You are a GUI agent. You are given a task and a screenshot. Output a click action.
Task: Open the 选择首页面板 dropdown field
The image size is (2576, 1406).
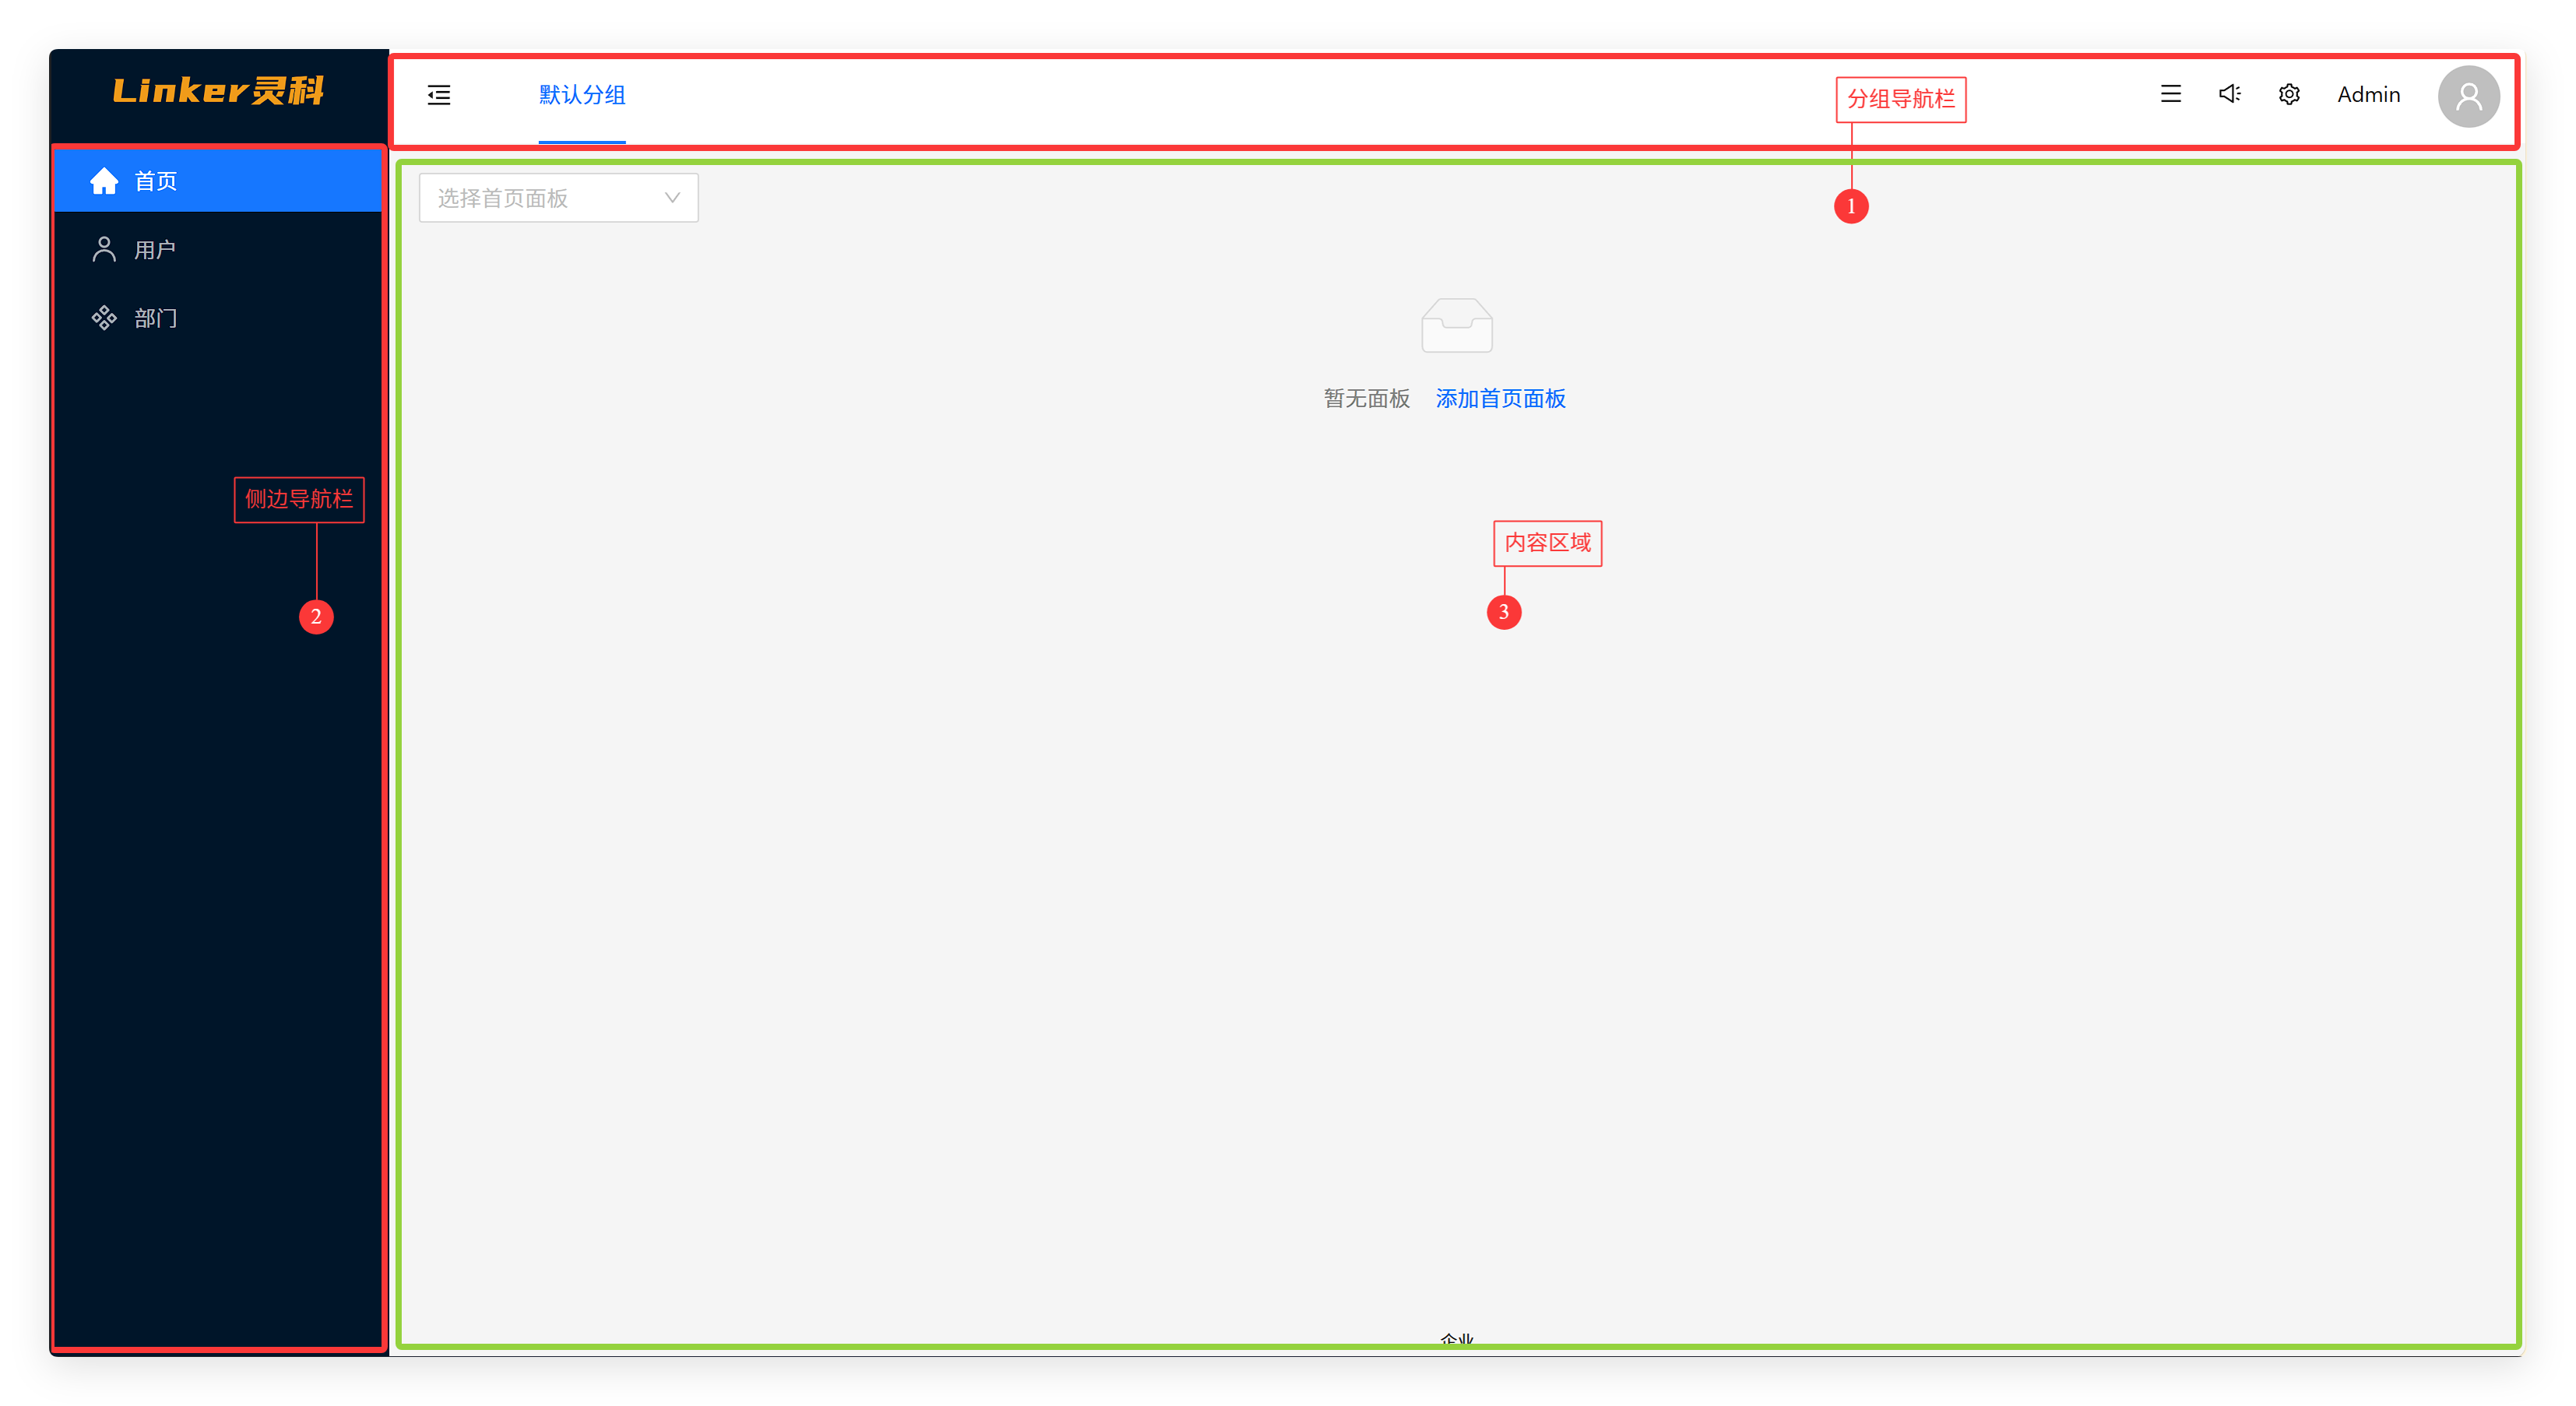[540, 198]
